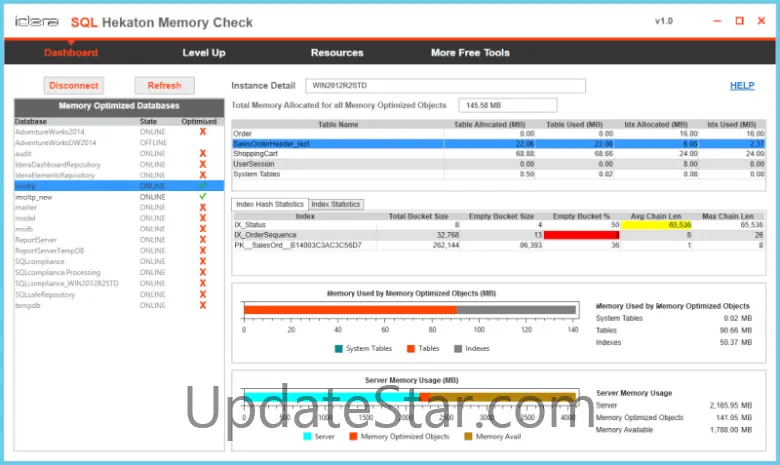This screenshot has width=780, height=465.
Task: Click red X icon for SQLcomplianceProcessing
Action: coord(202,273)
